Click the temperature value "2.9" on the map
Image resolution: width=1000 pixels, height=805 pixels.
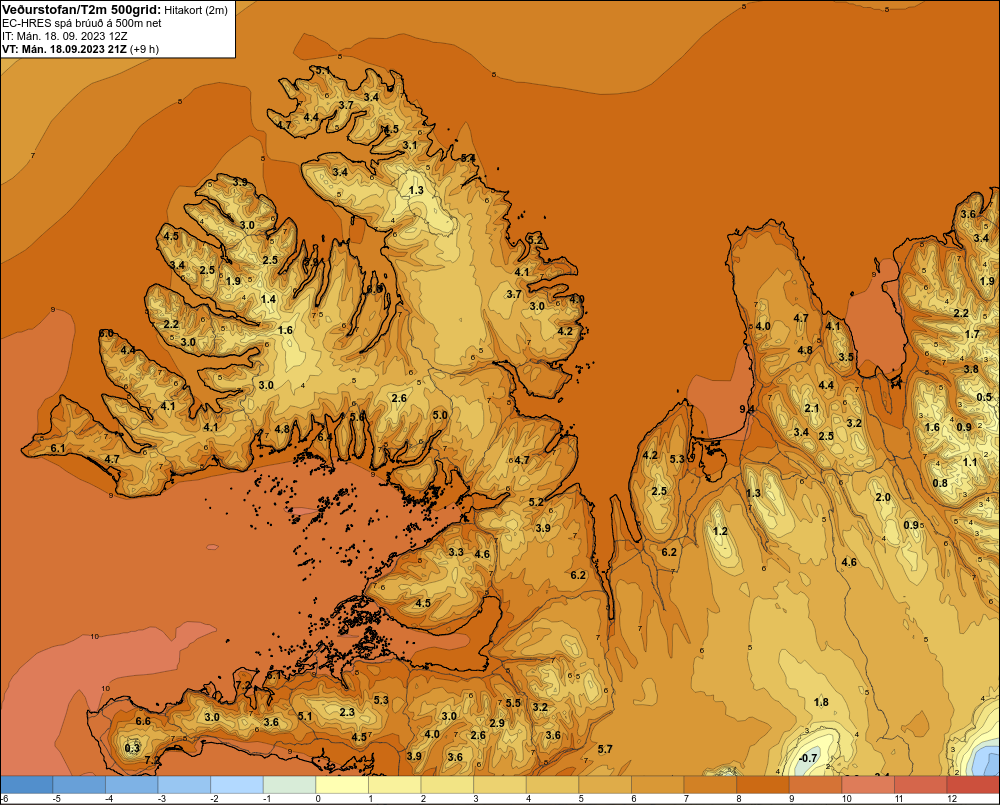[497, 723]
